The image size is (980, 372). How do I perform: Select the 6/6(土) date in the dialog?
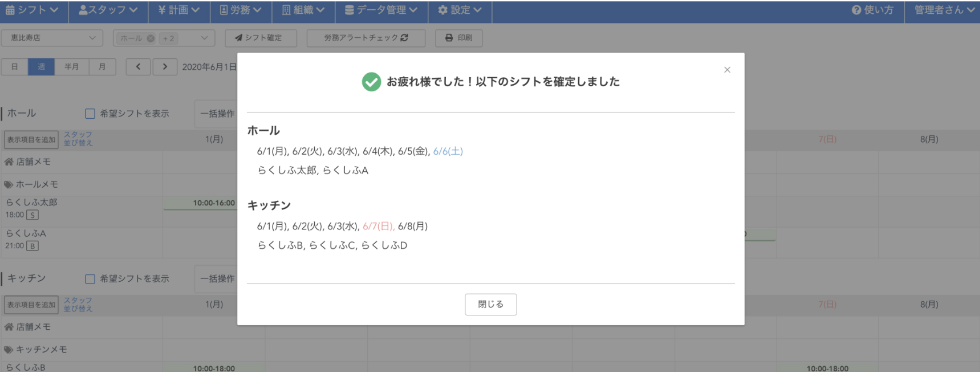click(448, 151)
